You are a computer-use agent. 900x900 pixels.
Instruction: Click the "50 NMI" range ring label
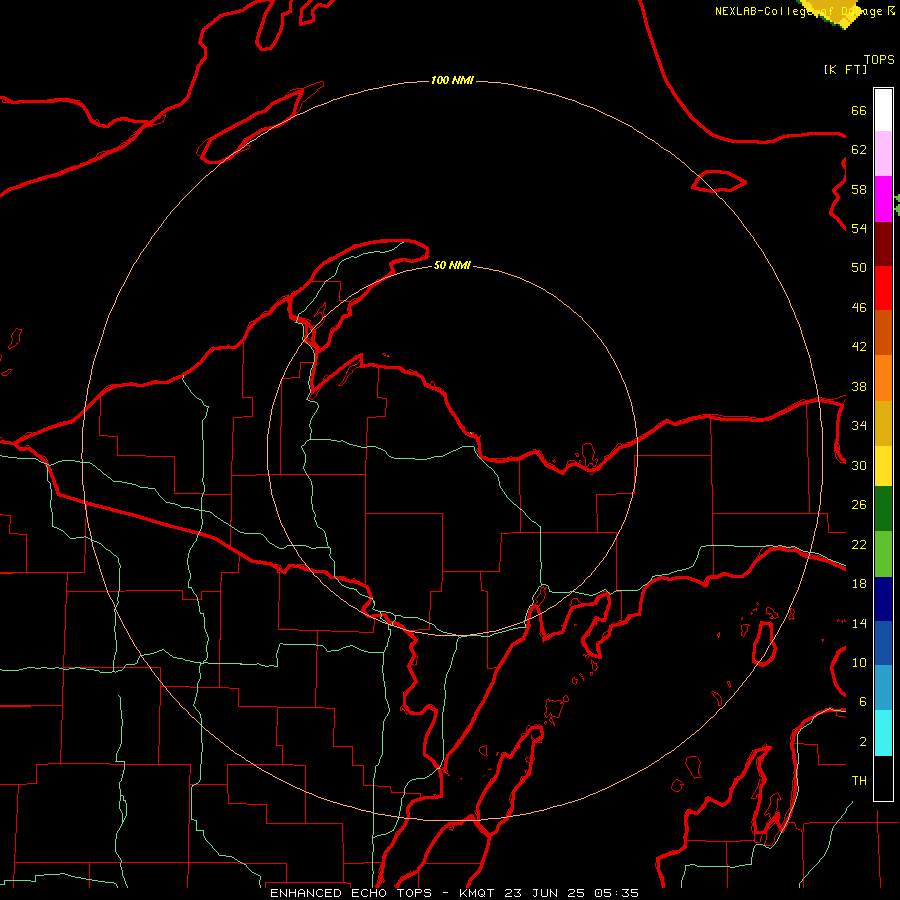point(452,265)
